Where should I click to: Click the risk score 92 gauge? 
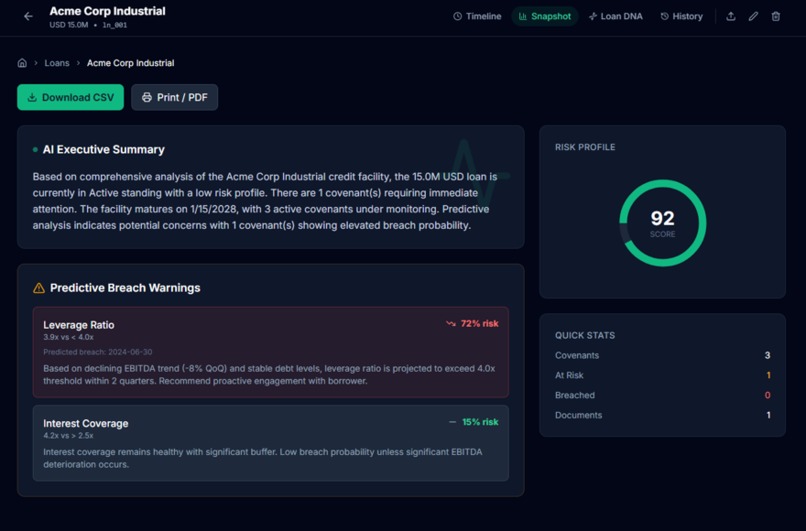[663, 223]
